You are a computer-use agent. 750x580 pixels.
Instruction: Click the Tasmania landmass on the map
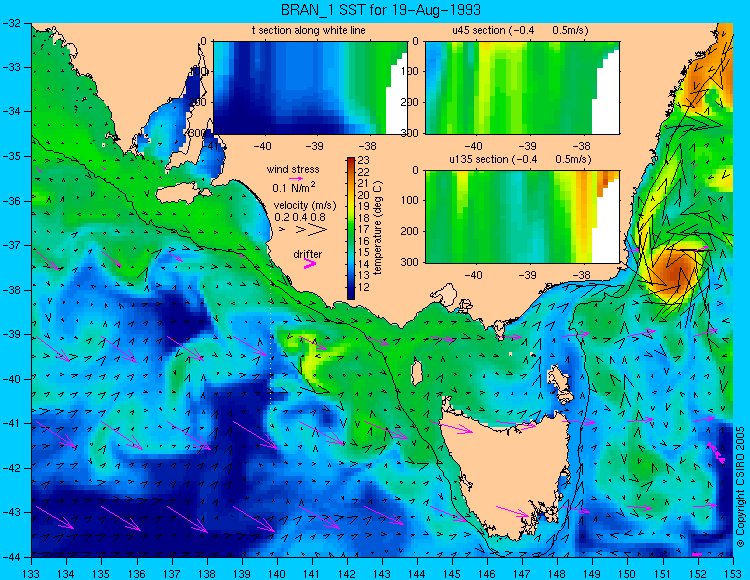(505, 473)
